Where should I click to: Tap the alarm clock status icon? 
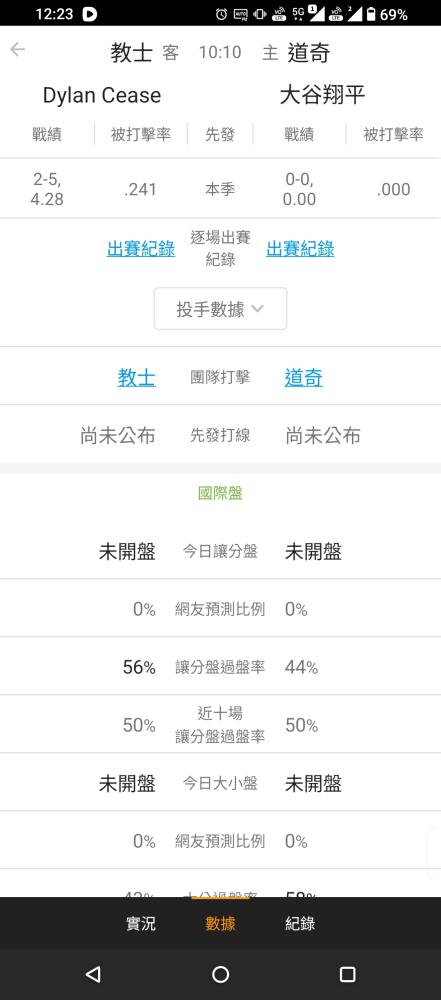click(x=221, y=14)
